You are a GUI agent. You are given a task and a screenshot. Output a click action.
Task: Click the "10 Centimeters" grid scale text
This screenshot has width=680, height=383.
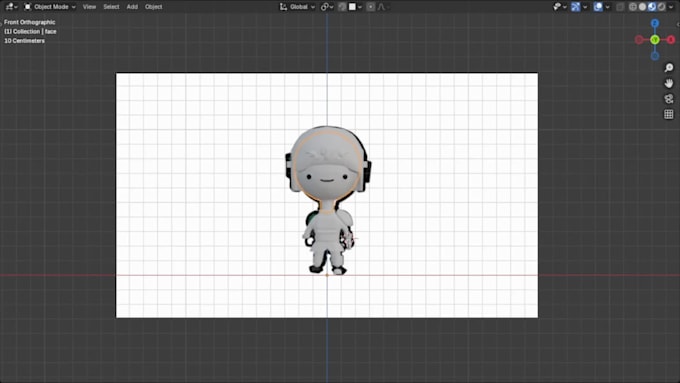coord(24,41)
